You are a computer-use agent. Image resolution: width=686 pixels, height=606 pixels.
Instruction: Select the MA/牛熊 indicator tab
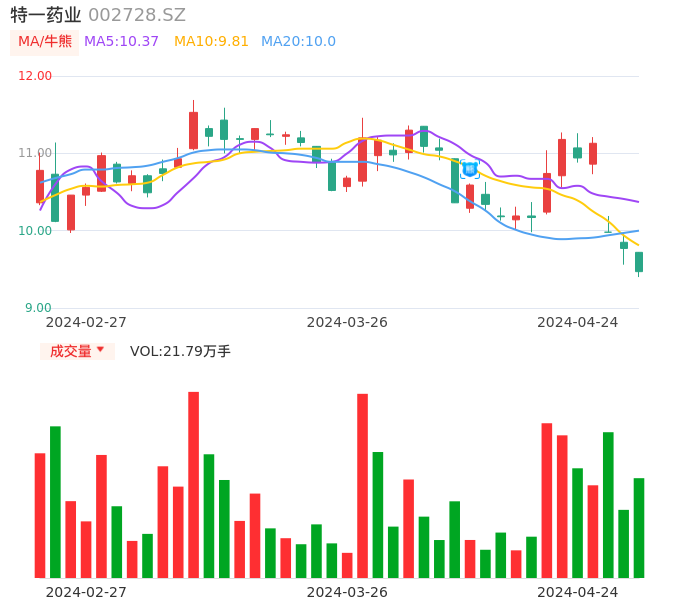(44, 42)
